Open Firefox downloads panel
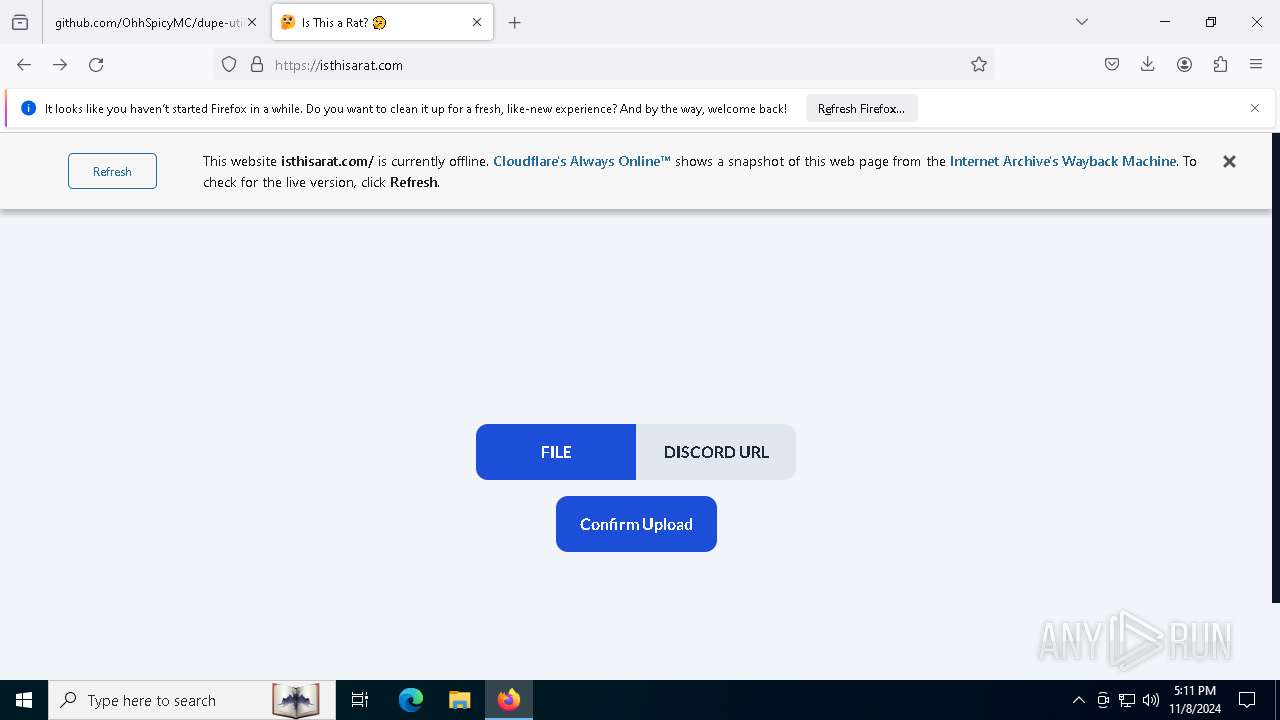 click(1148, 65)
